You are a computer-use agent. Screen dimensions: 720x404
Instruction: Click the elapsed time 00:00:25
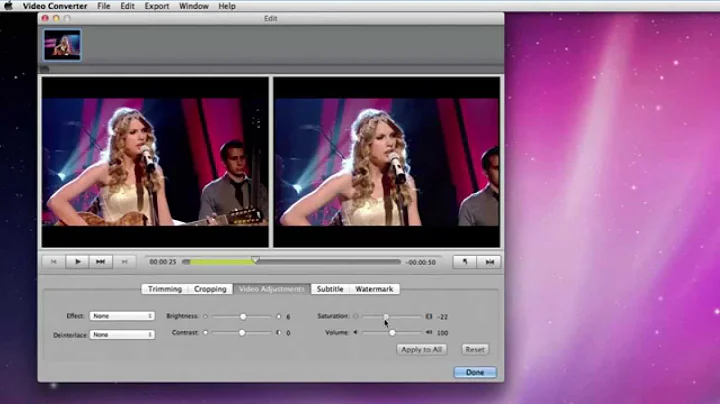[x=163, y=262]
